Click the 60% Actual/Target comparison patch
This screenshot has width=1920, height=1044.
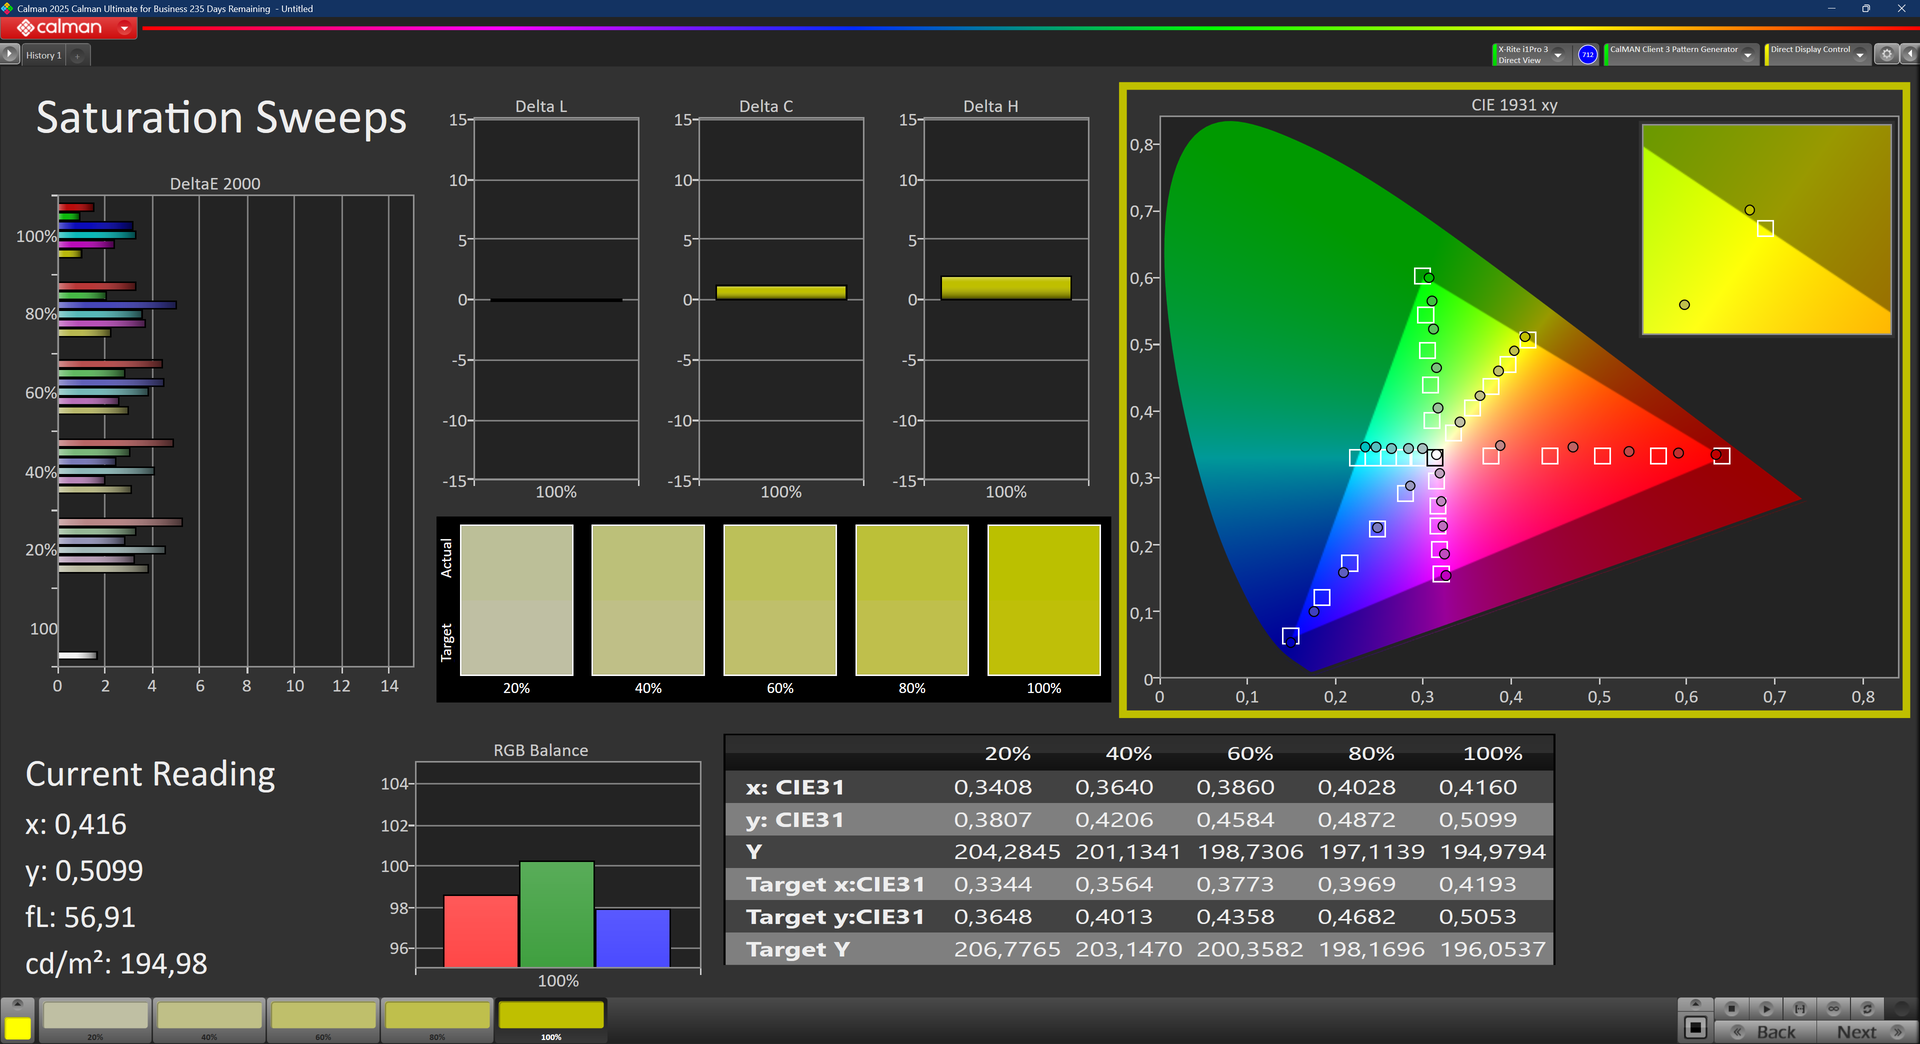(780, 600)
